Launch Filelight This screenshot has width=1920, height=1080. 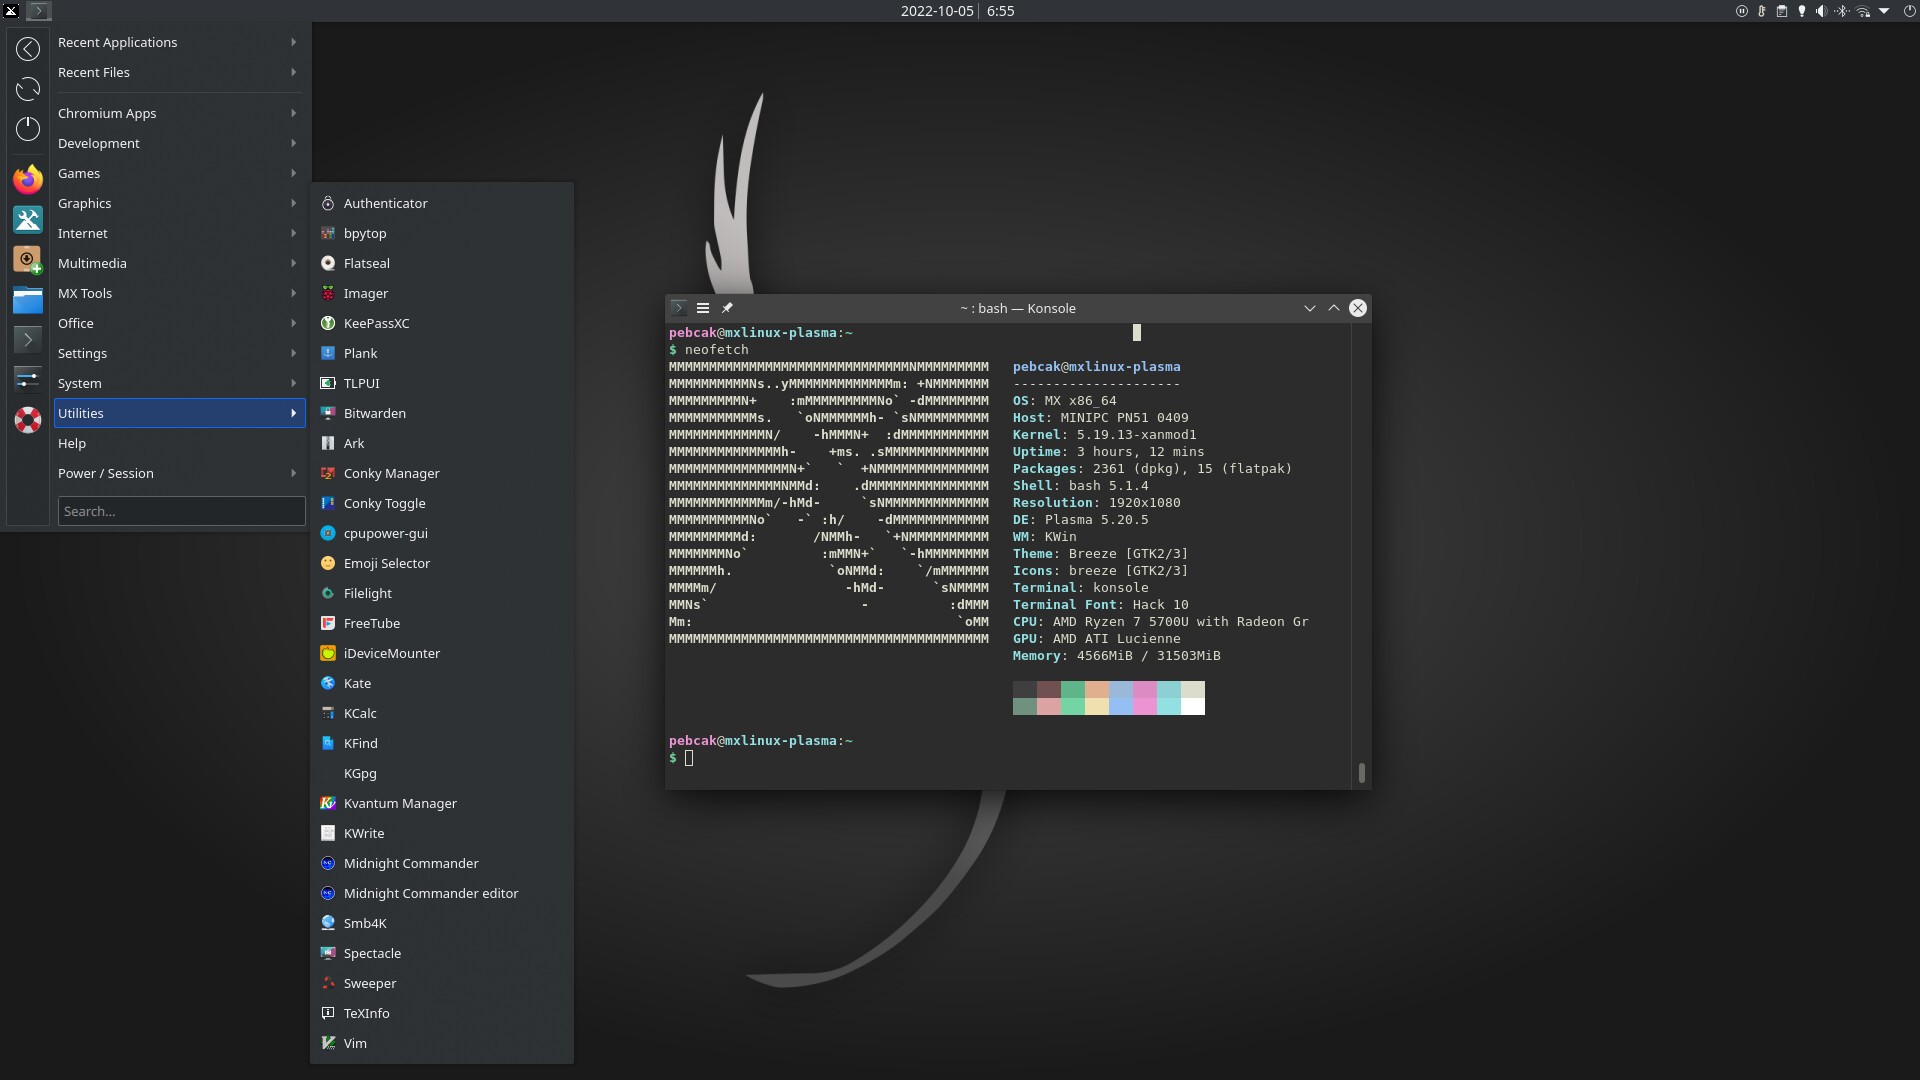(442, 593)
